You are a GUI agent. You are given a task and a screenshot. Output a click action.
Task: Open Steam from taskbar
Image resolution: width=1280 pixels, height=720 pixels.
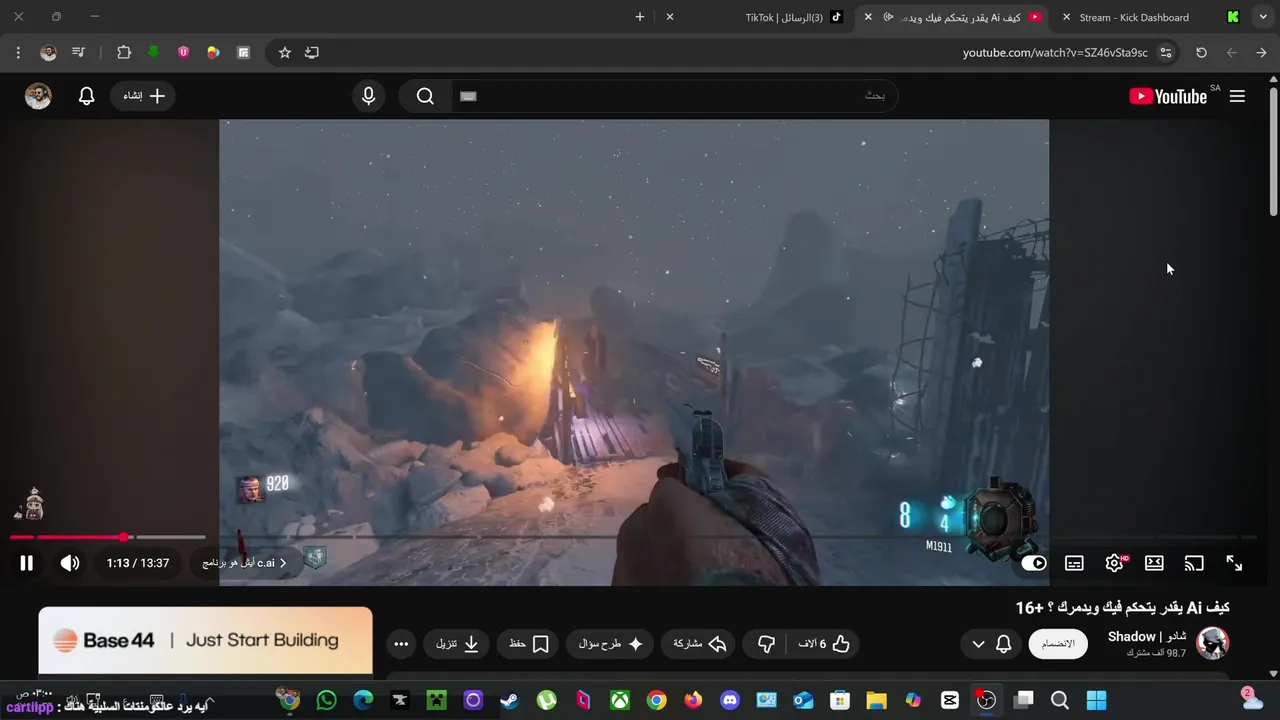[x=510, y=700]
